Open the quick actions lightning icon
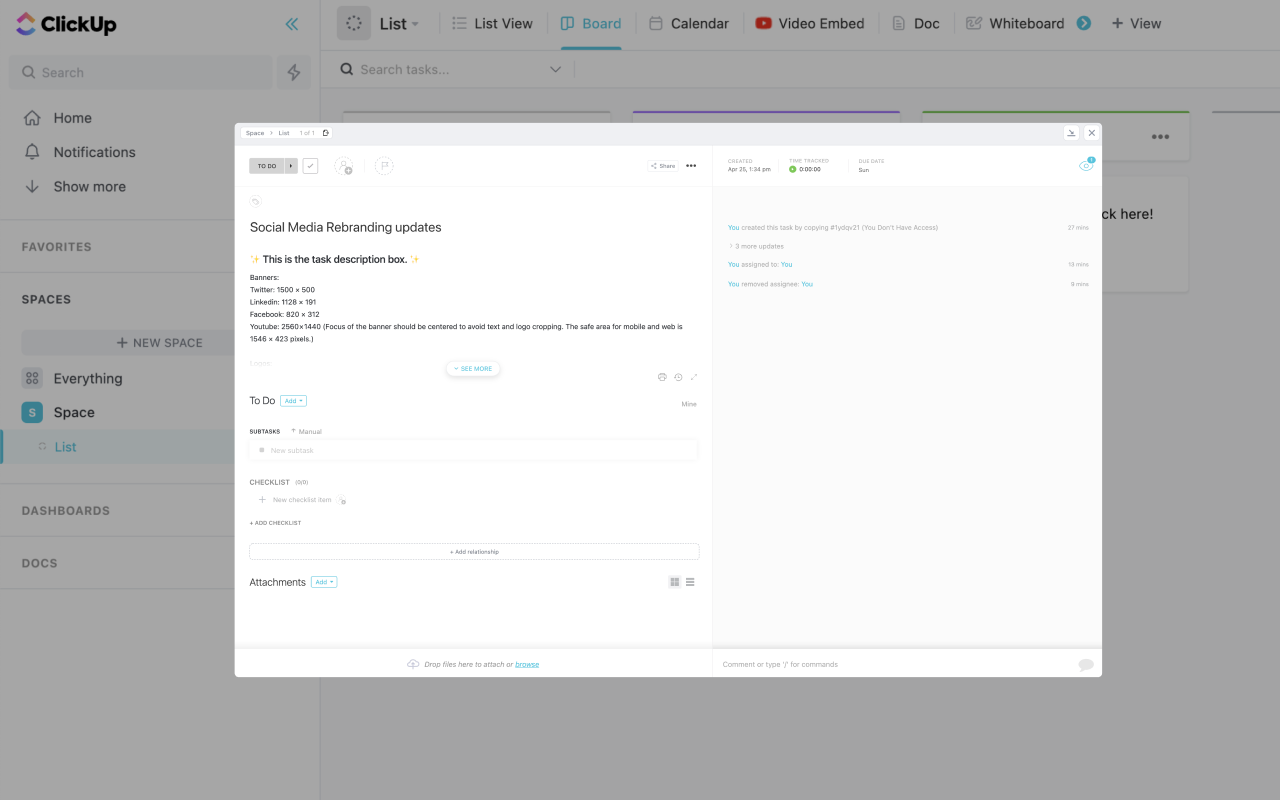 click(293, 72)
